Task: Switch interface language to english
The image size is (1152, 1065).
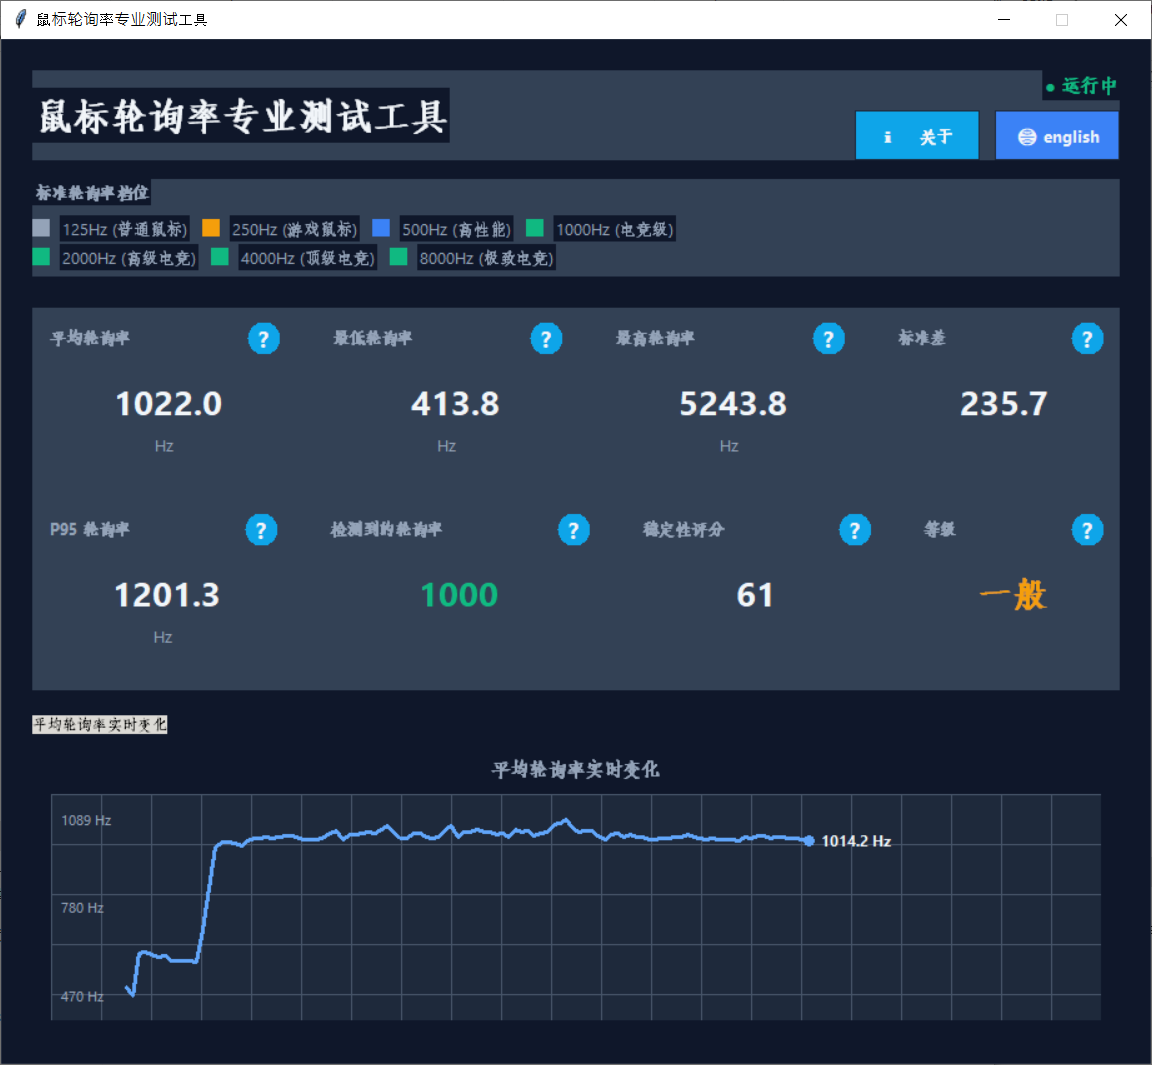Action: (1057, 135)
